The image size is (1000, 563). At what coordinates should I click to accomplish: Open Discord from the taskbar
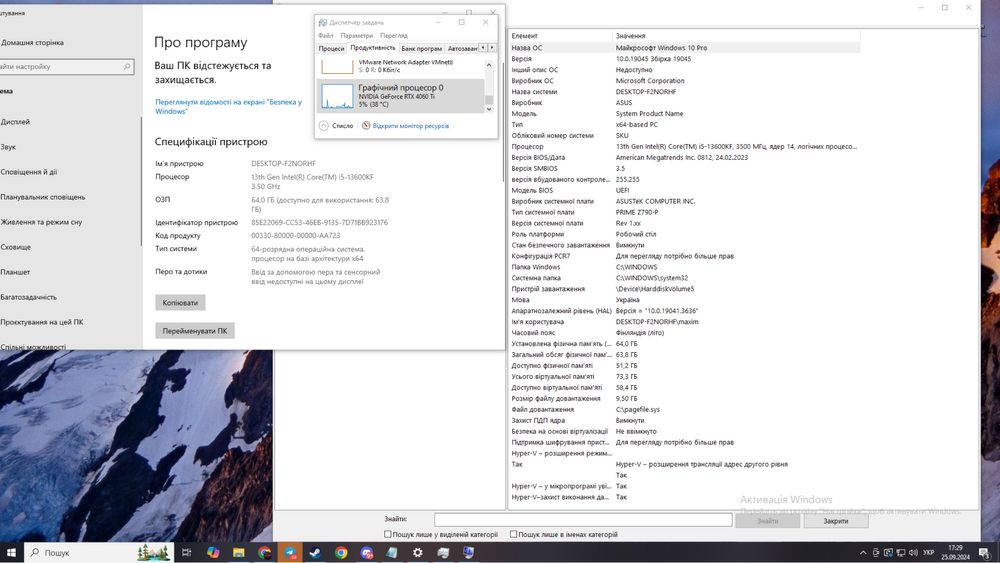(x=366, y=552)
